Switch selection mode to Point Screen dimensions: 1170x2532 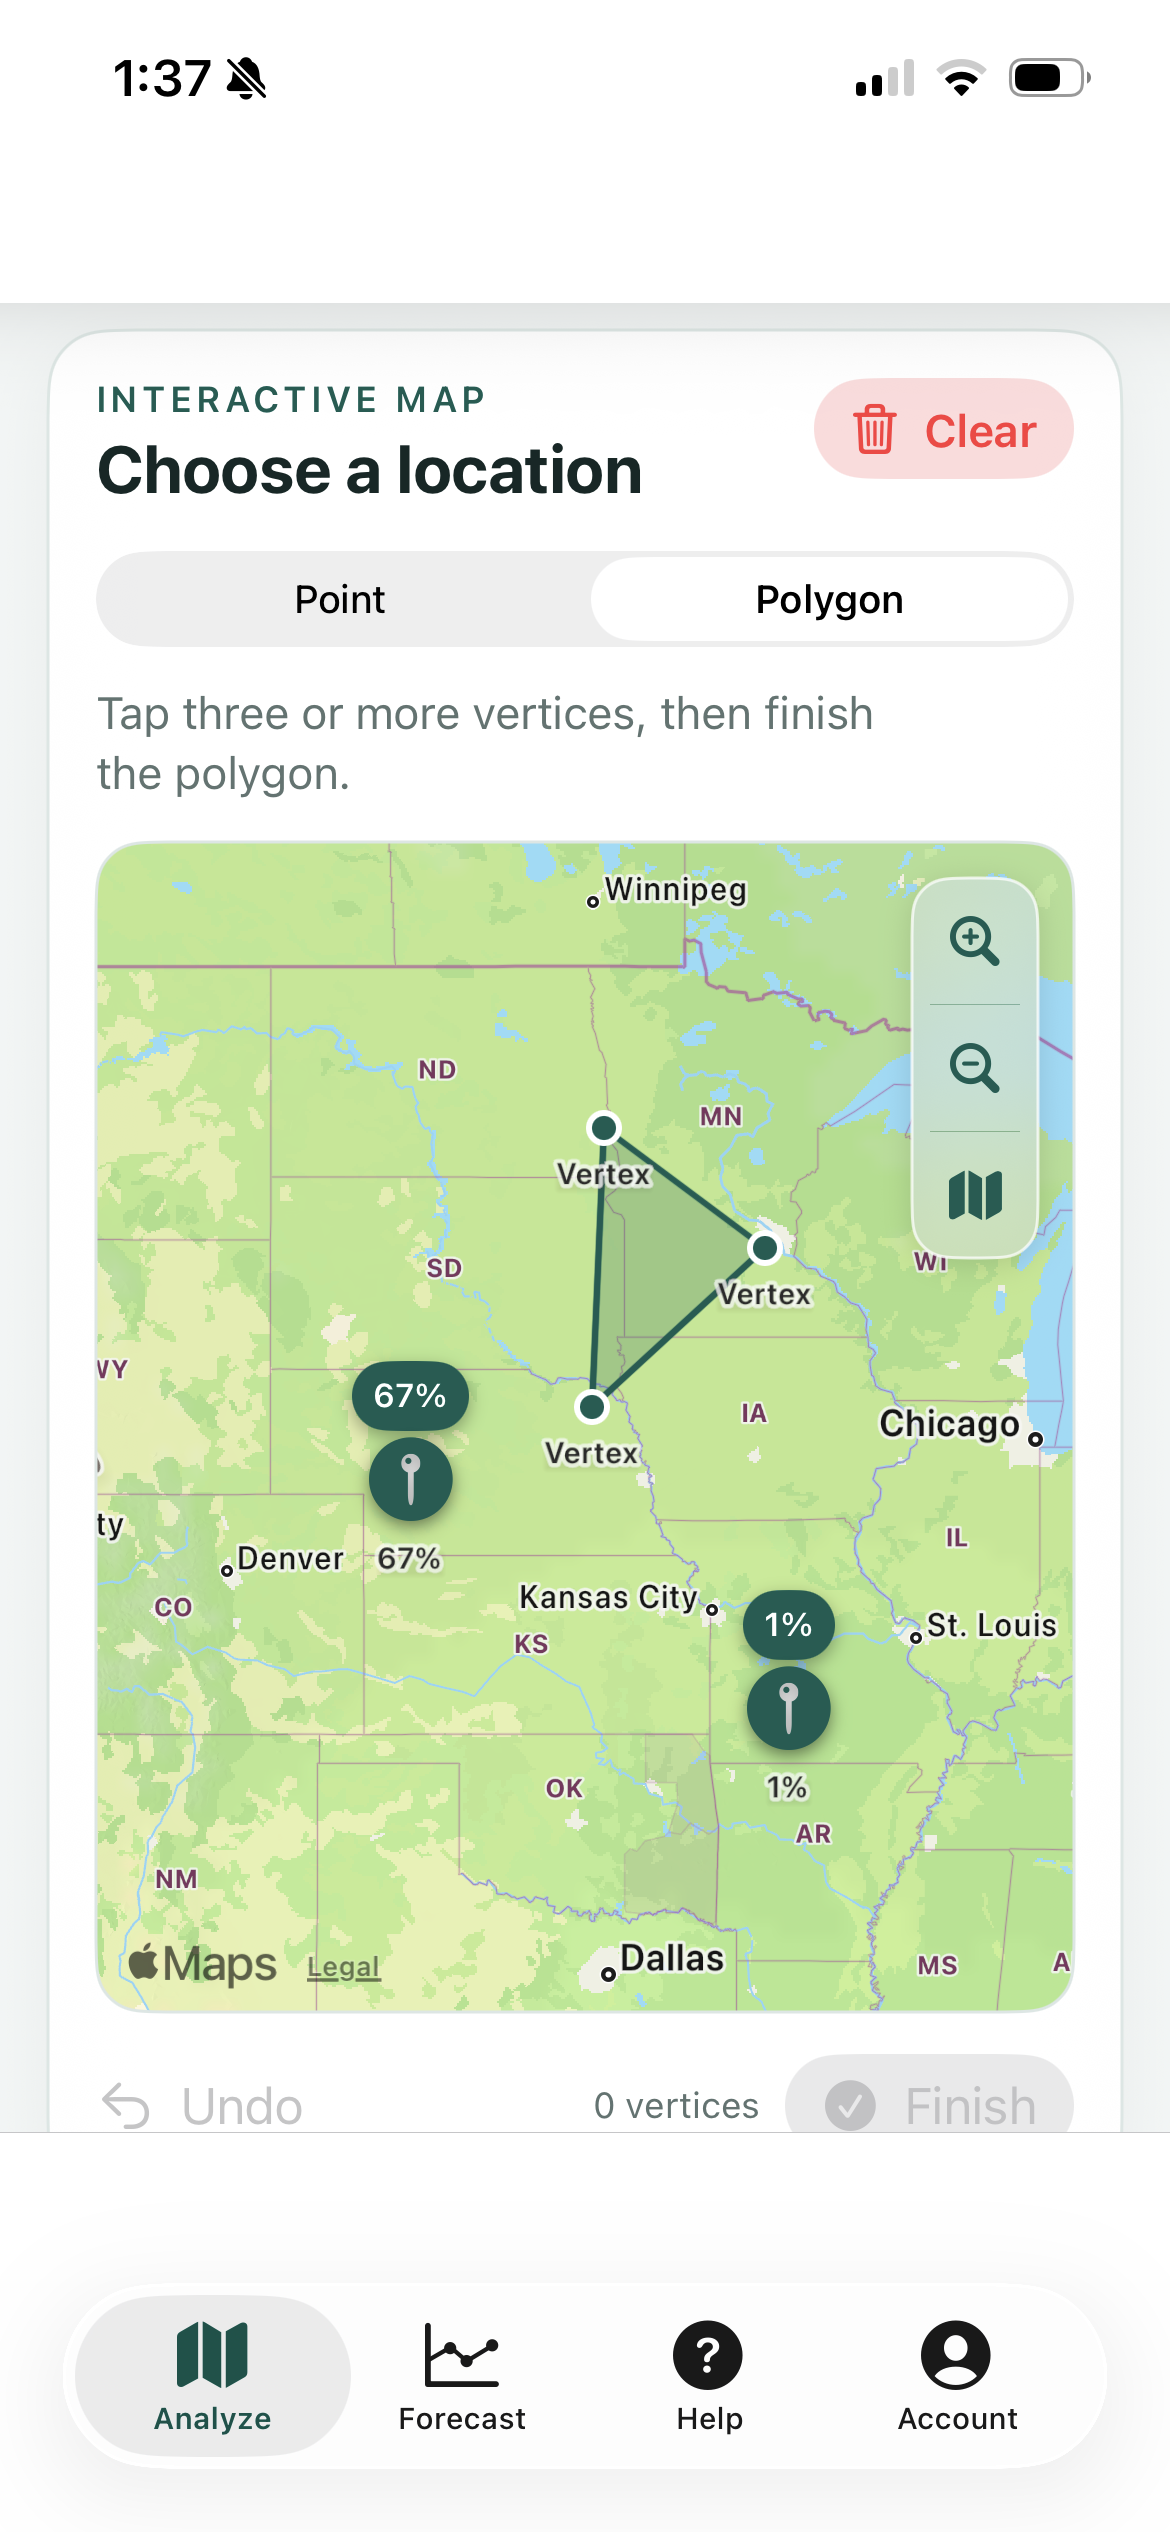340,599
